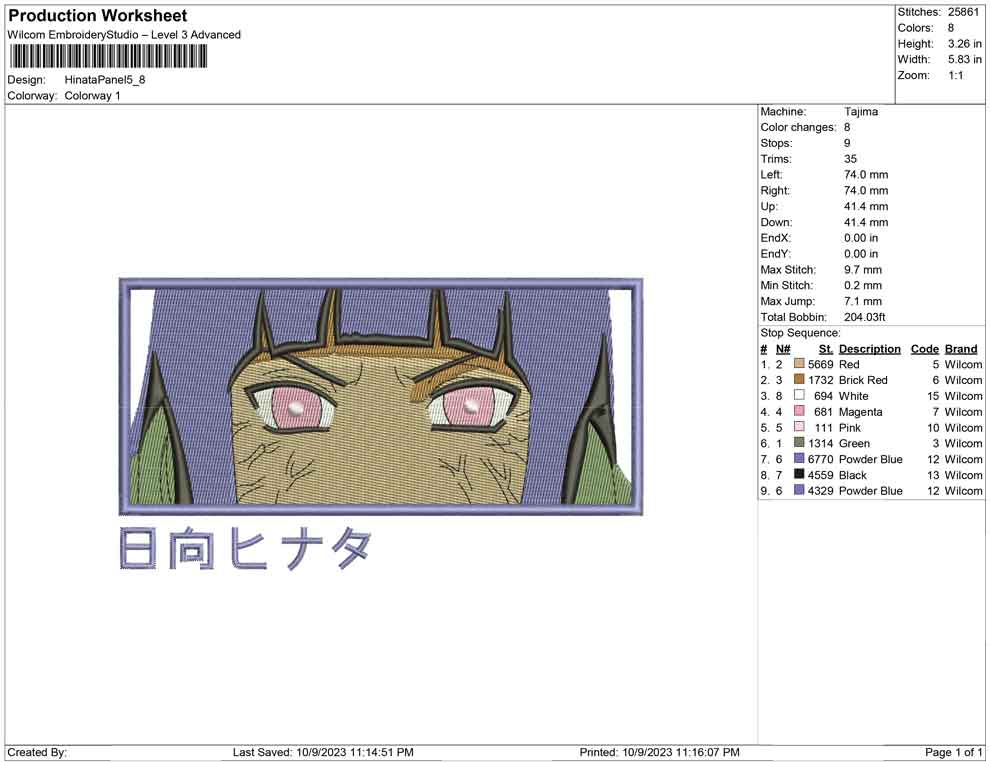
Task: Click the design name 'HinataPanel5_8'
Action: click(105, 80)
